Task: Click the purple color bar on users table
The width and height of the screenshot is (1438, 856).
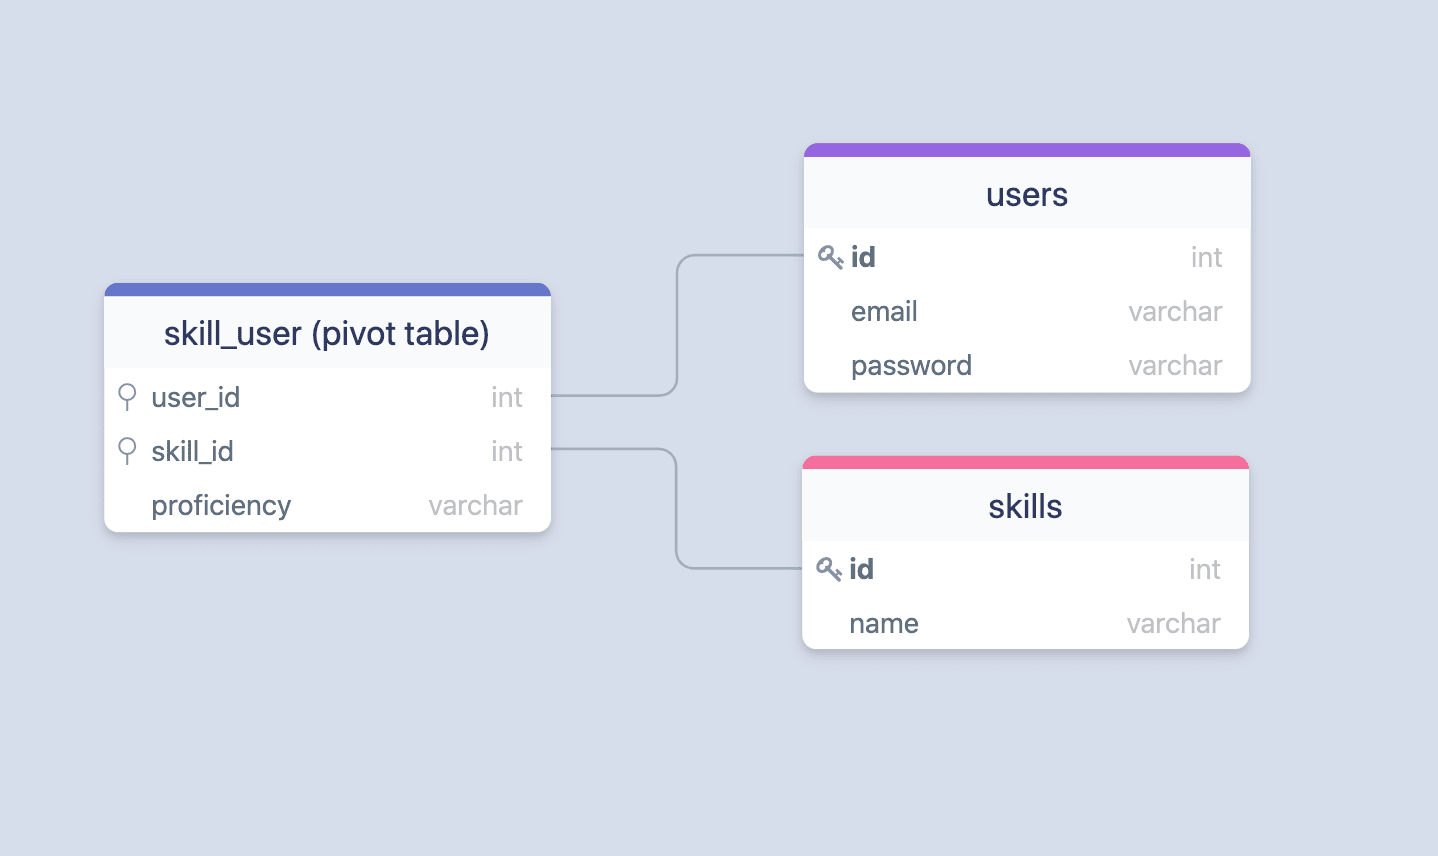Action: [x=1027, y=150]
